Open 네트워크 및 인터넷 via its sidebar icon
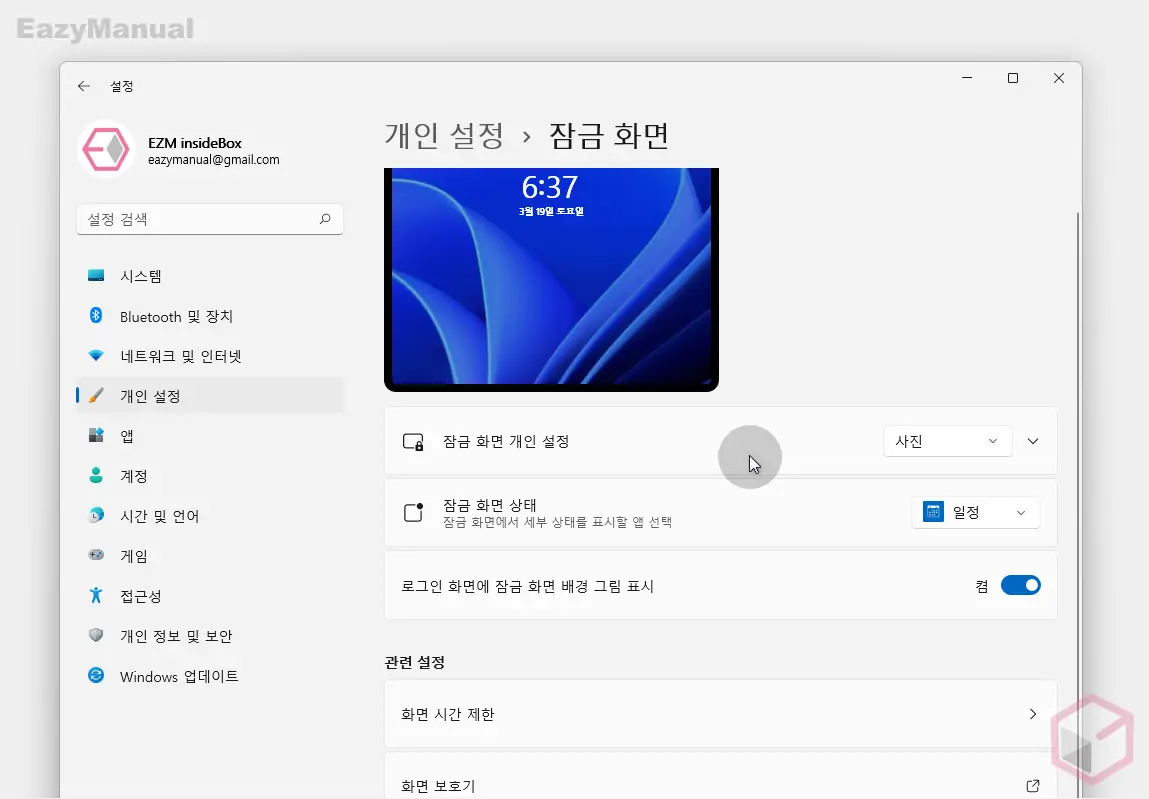 [x=96, y=355]
